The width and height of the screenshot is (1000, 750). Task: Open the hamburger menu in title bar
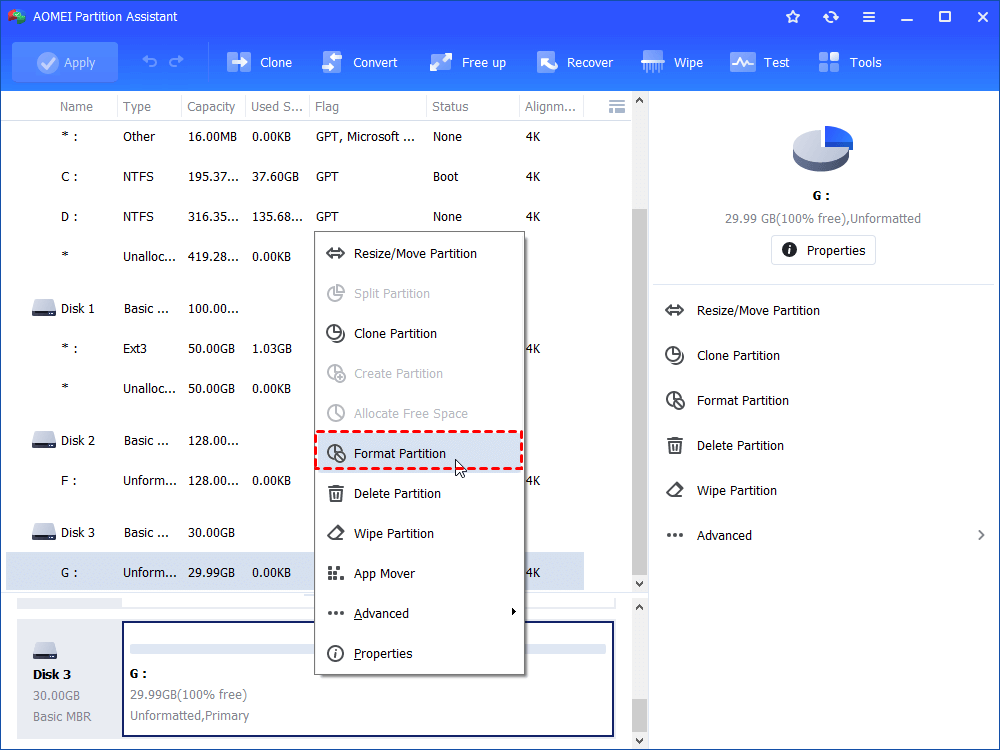[x=869, y=17]
